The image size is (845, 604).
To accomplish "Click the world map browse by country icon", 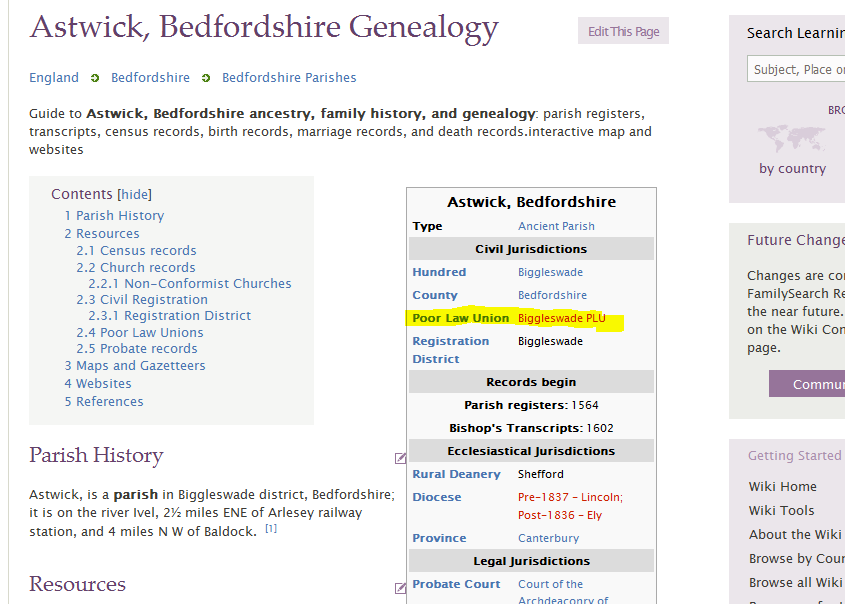I will (x=791, y=138).
